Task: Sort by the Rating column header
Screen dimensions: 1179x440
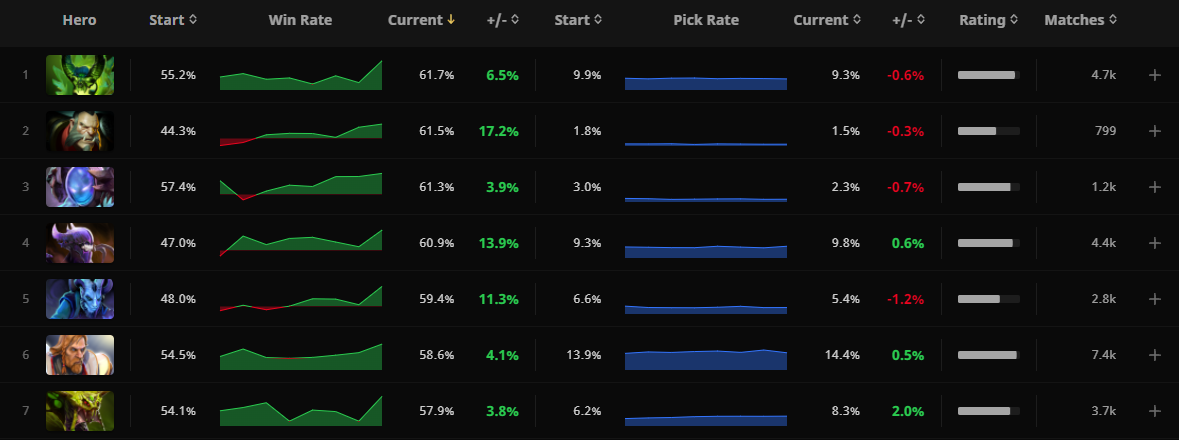Action: click(987, 20)
